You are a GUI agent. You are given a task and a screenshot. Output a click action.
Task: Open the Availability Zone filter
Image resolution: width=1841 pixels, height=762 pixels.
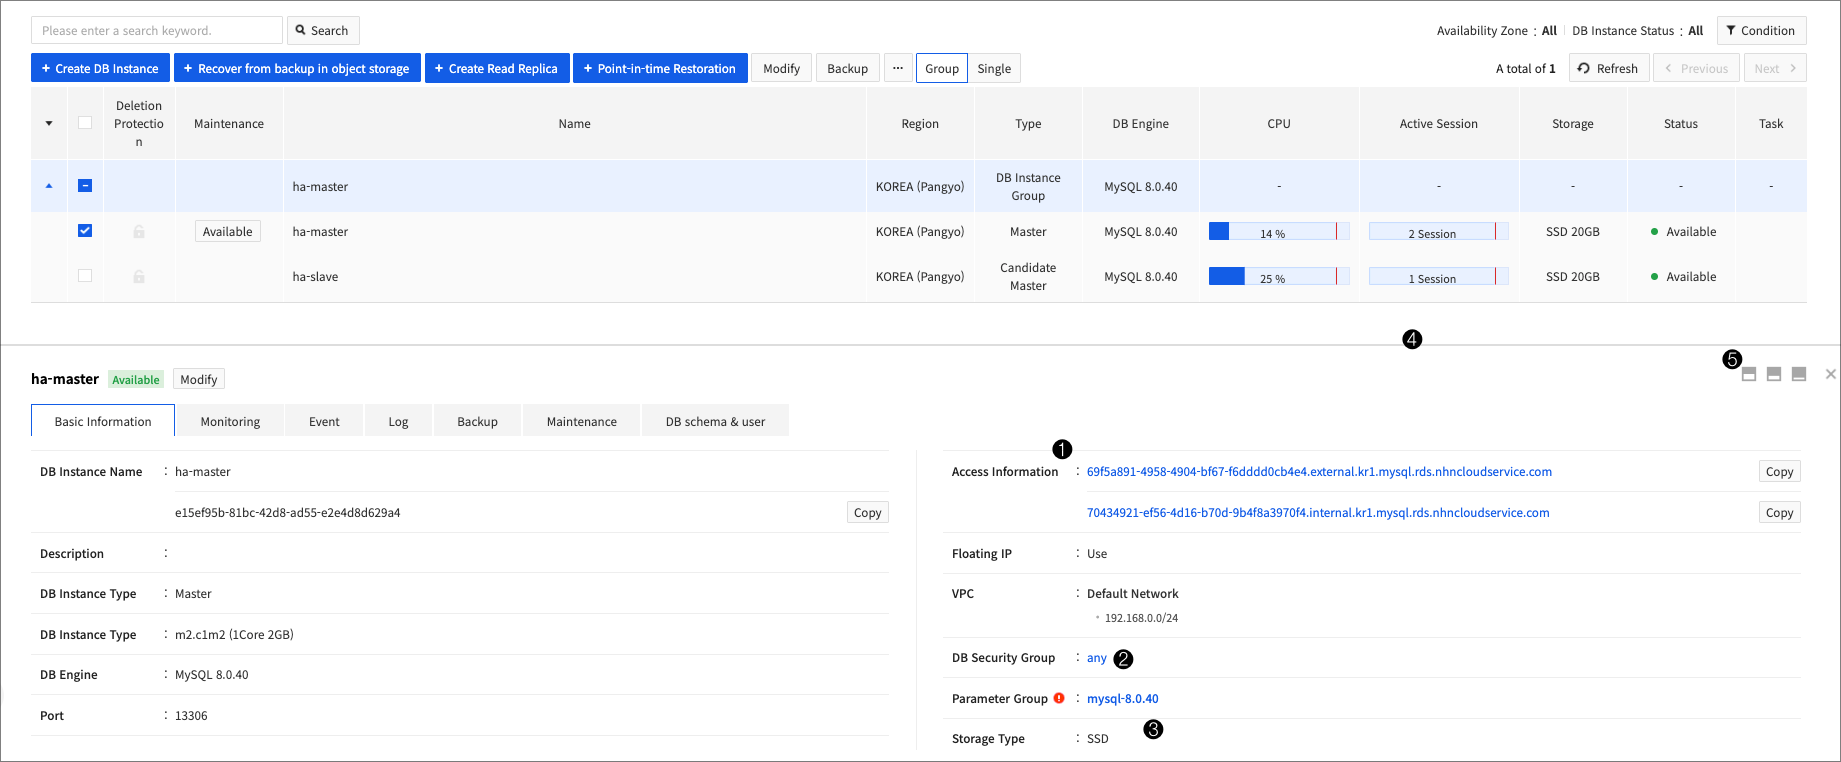point(1496,31)
